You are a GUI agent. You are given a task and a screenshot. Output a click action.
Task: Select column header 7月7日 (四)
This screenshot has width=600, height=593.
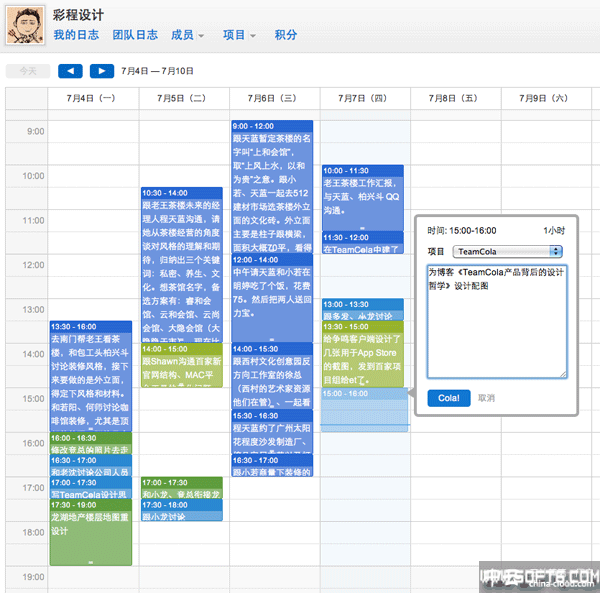363,98
